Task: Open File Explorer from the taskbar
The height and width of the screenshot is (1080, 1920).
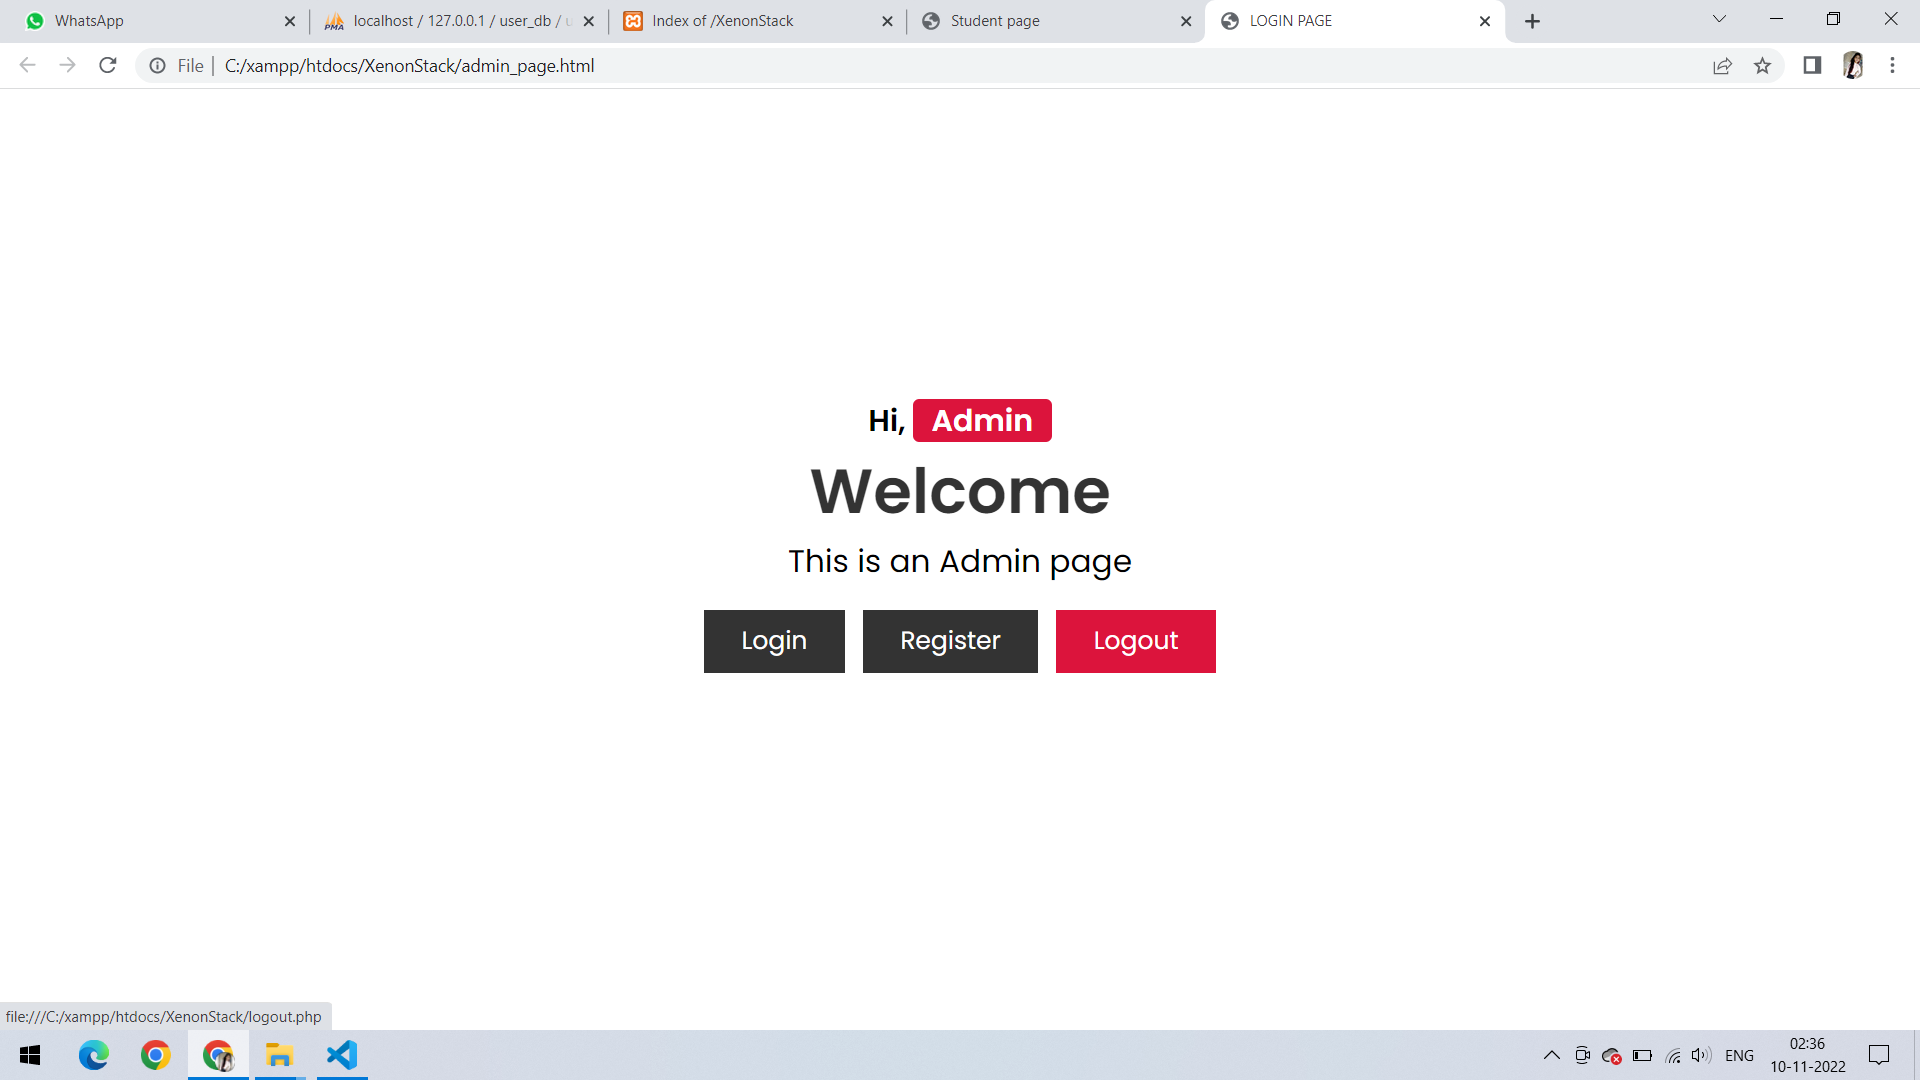Action: (279, 1055)
